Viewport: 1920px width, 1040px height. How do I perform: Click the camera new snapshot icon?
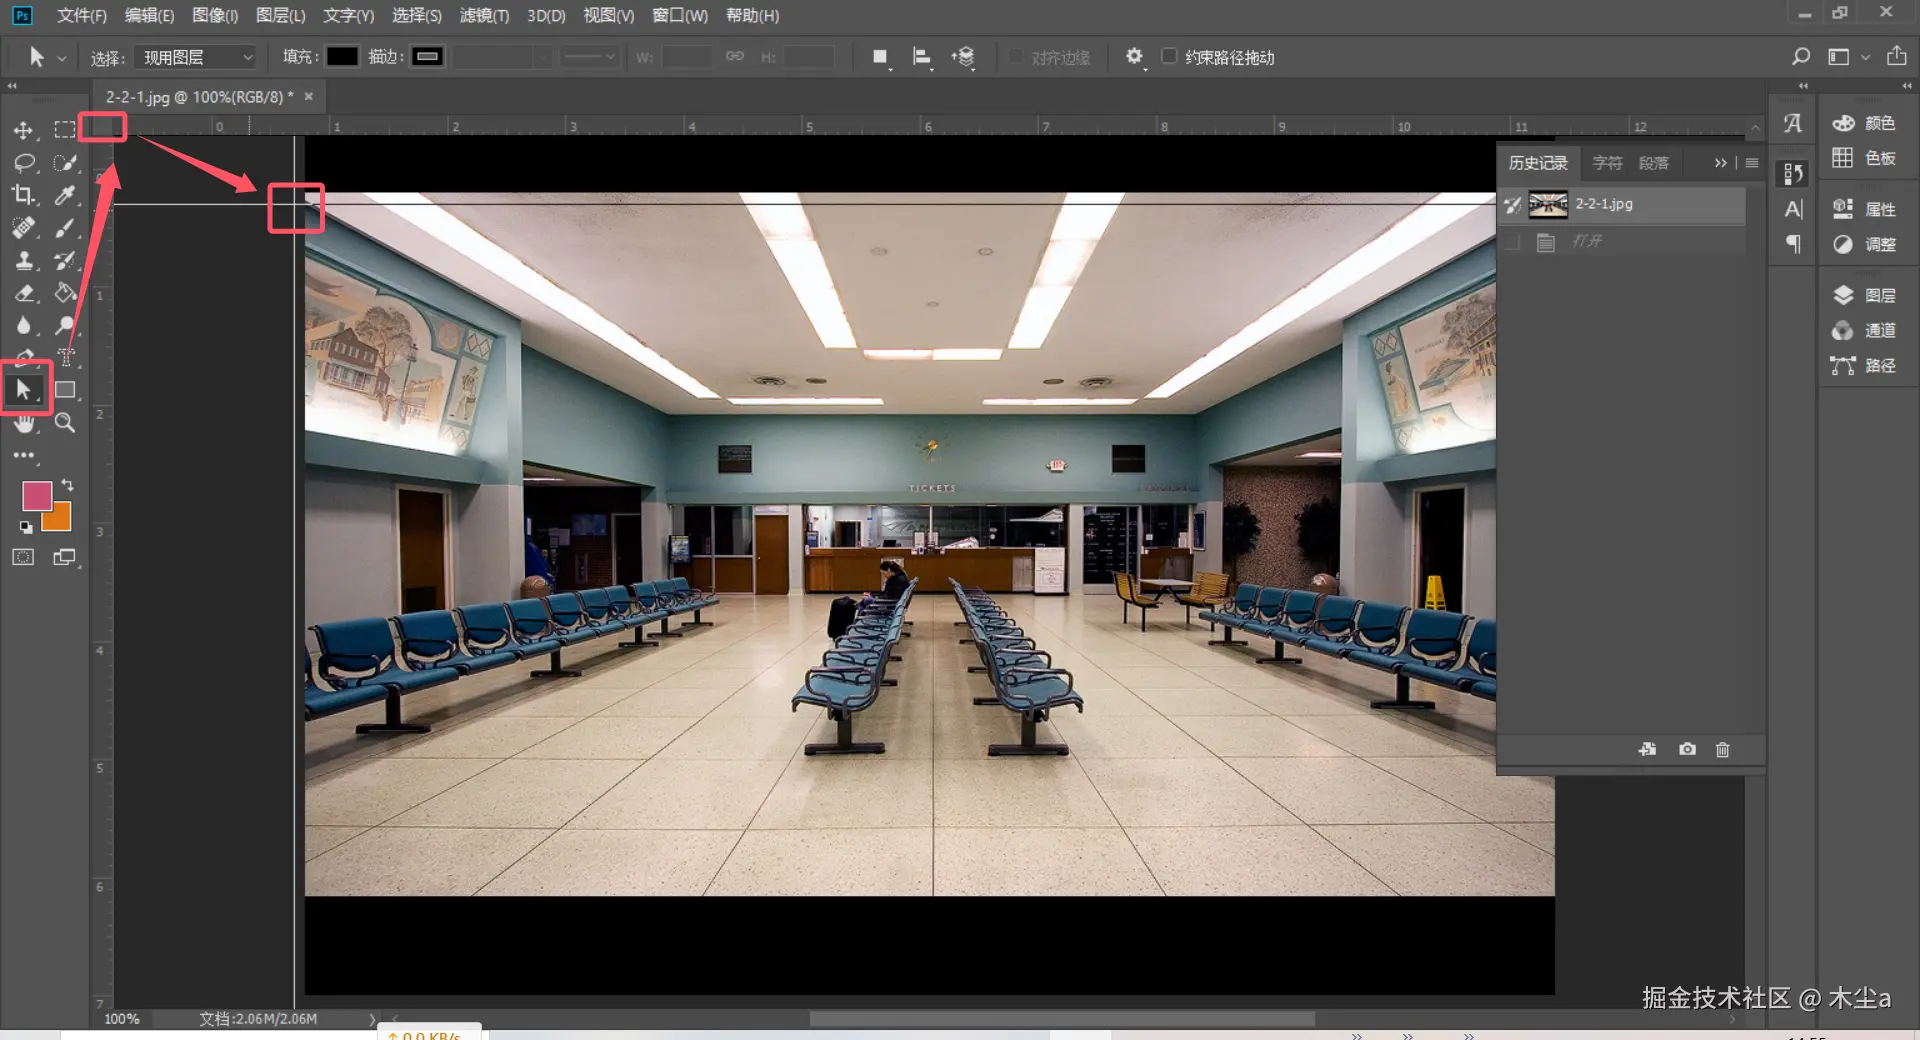[x=1687, y=749]
